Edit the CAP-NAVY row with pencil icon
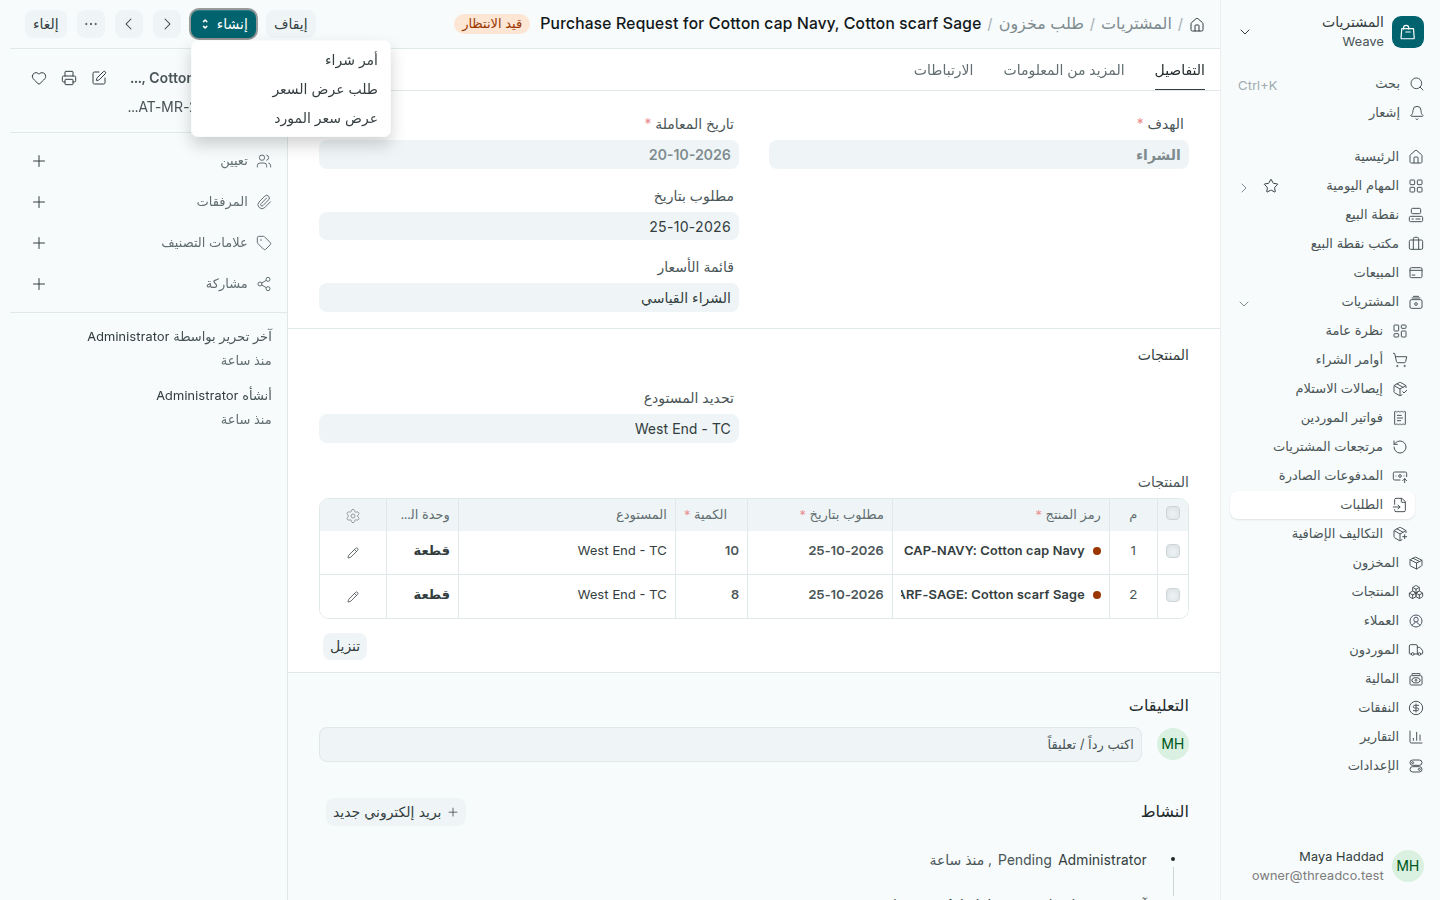Image resolution: width=1440 pixels, height=900 pixels. tap(353, 552)
